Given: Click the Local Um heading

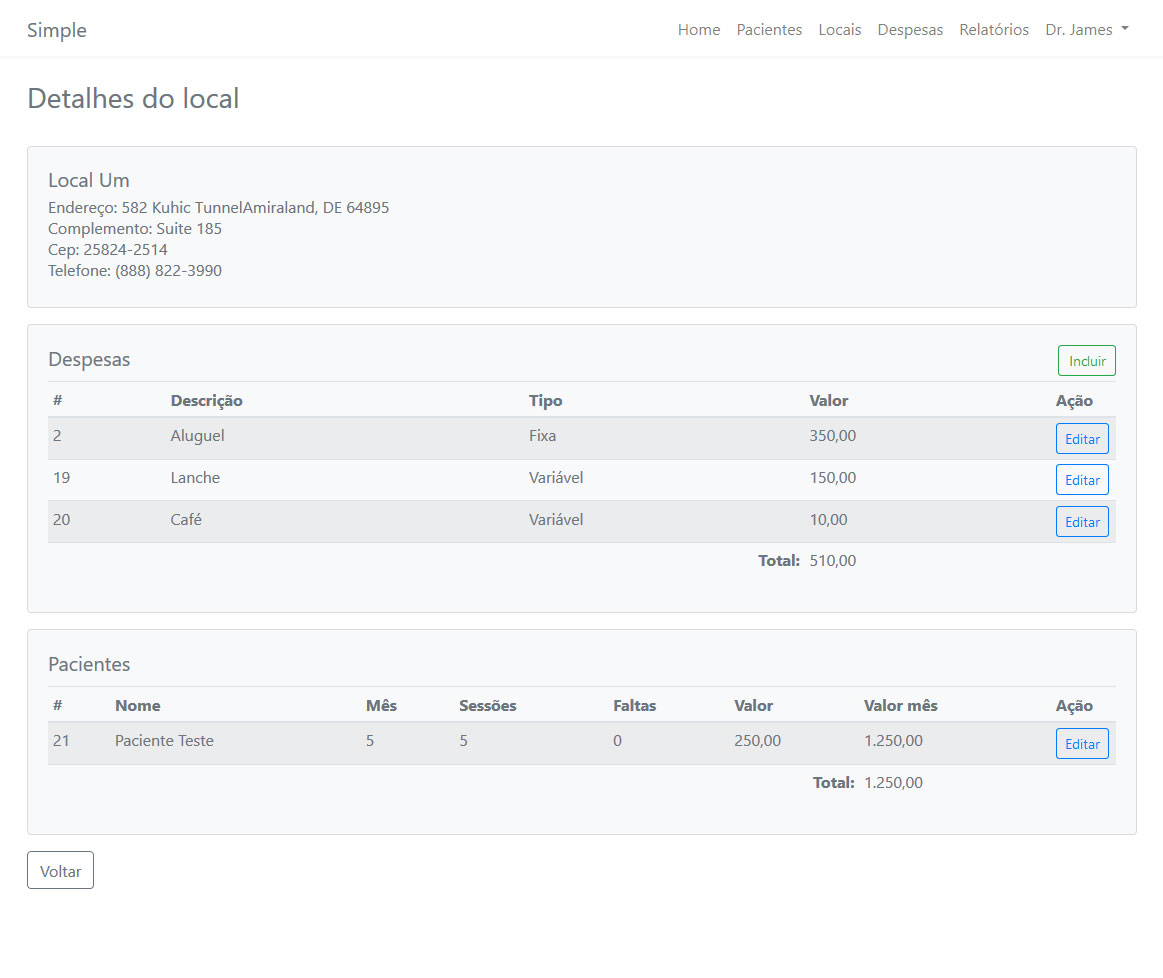Looking at the screenshot, I should [x=89, y=181].
